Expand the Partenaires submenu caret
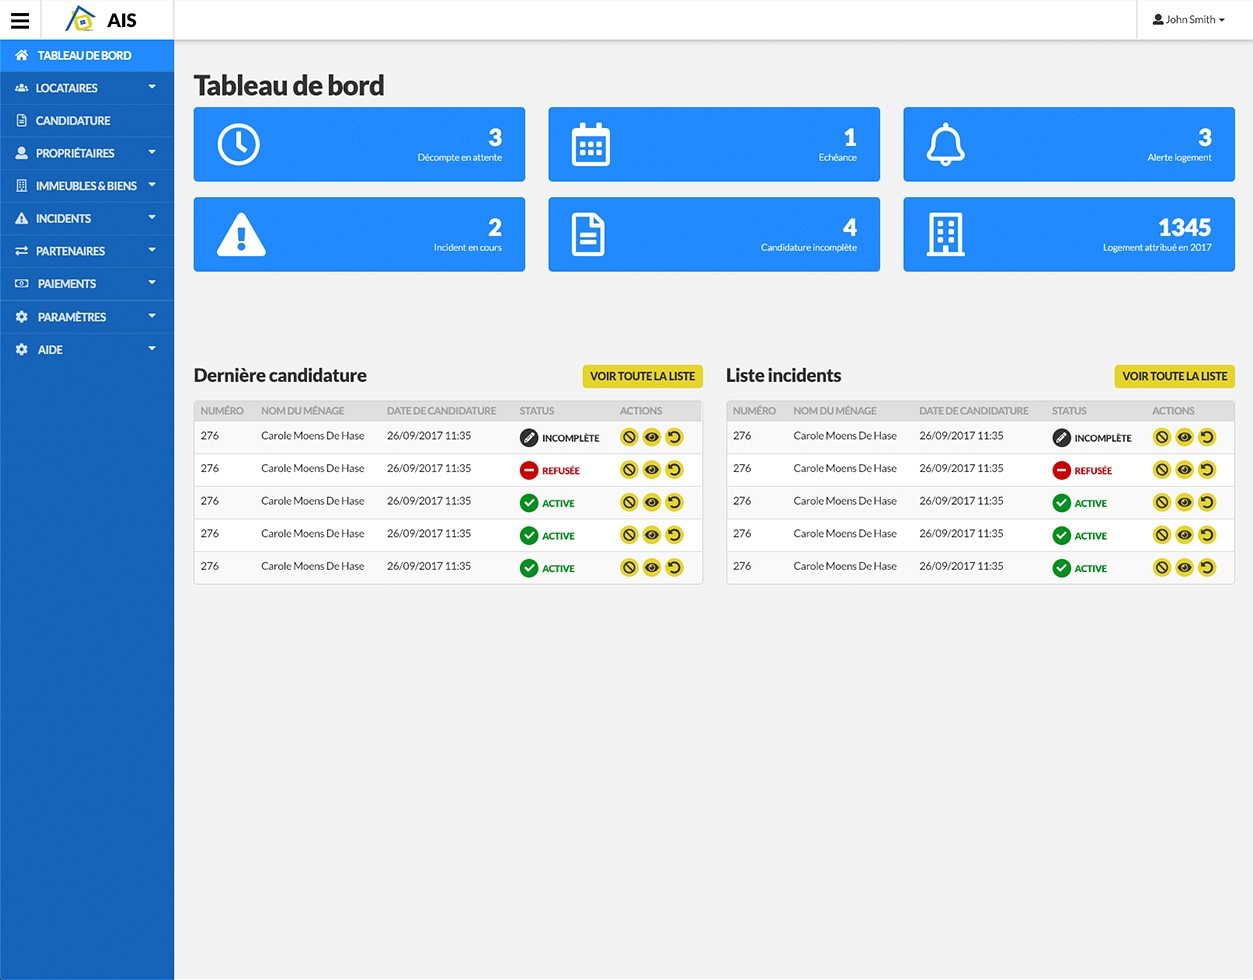This screenshot has height=980, width=1253. point(152,250)
